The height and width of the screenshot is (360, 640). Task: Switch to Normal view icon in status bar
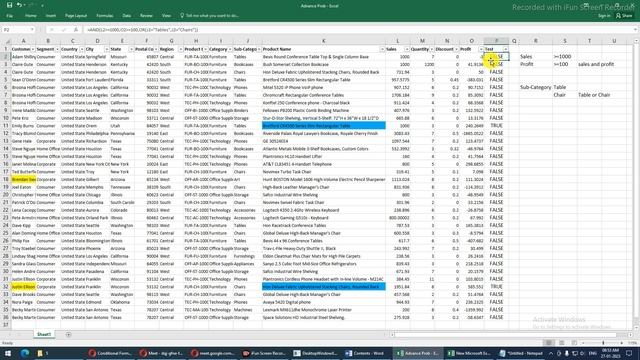[549, 343]
